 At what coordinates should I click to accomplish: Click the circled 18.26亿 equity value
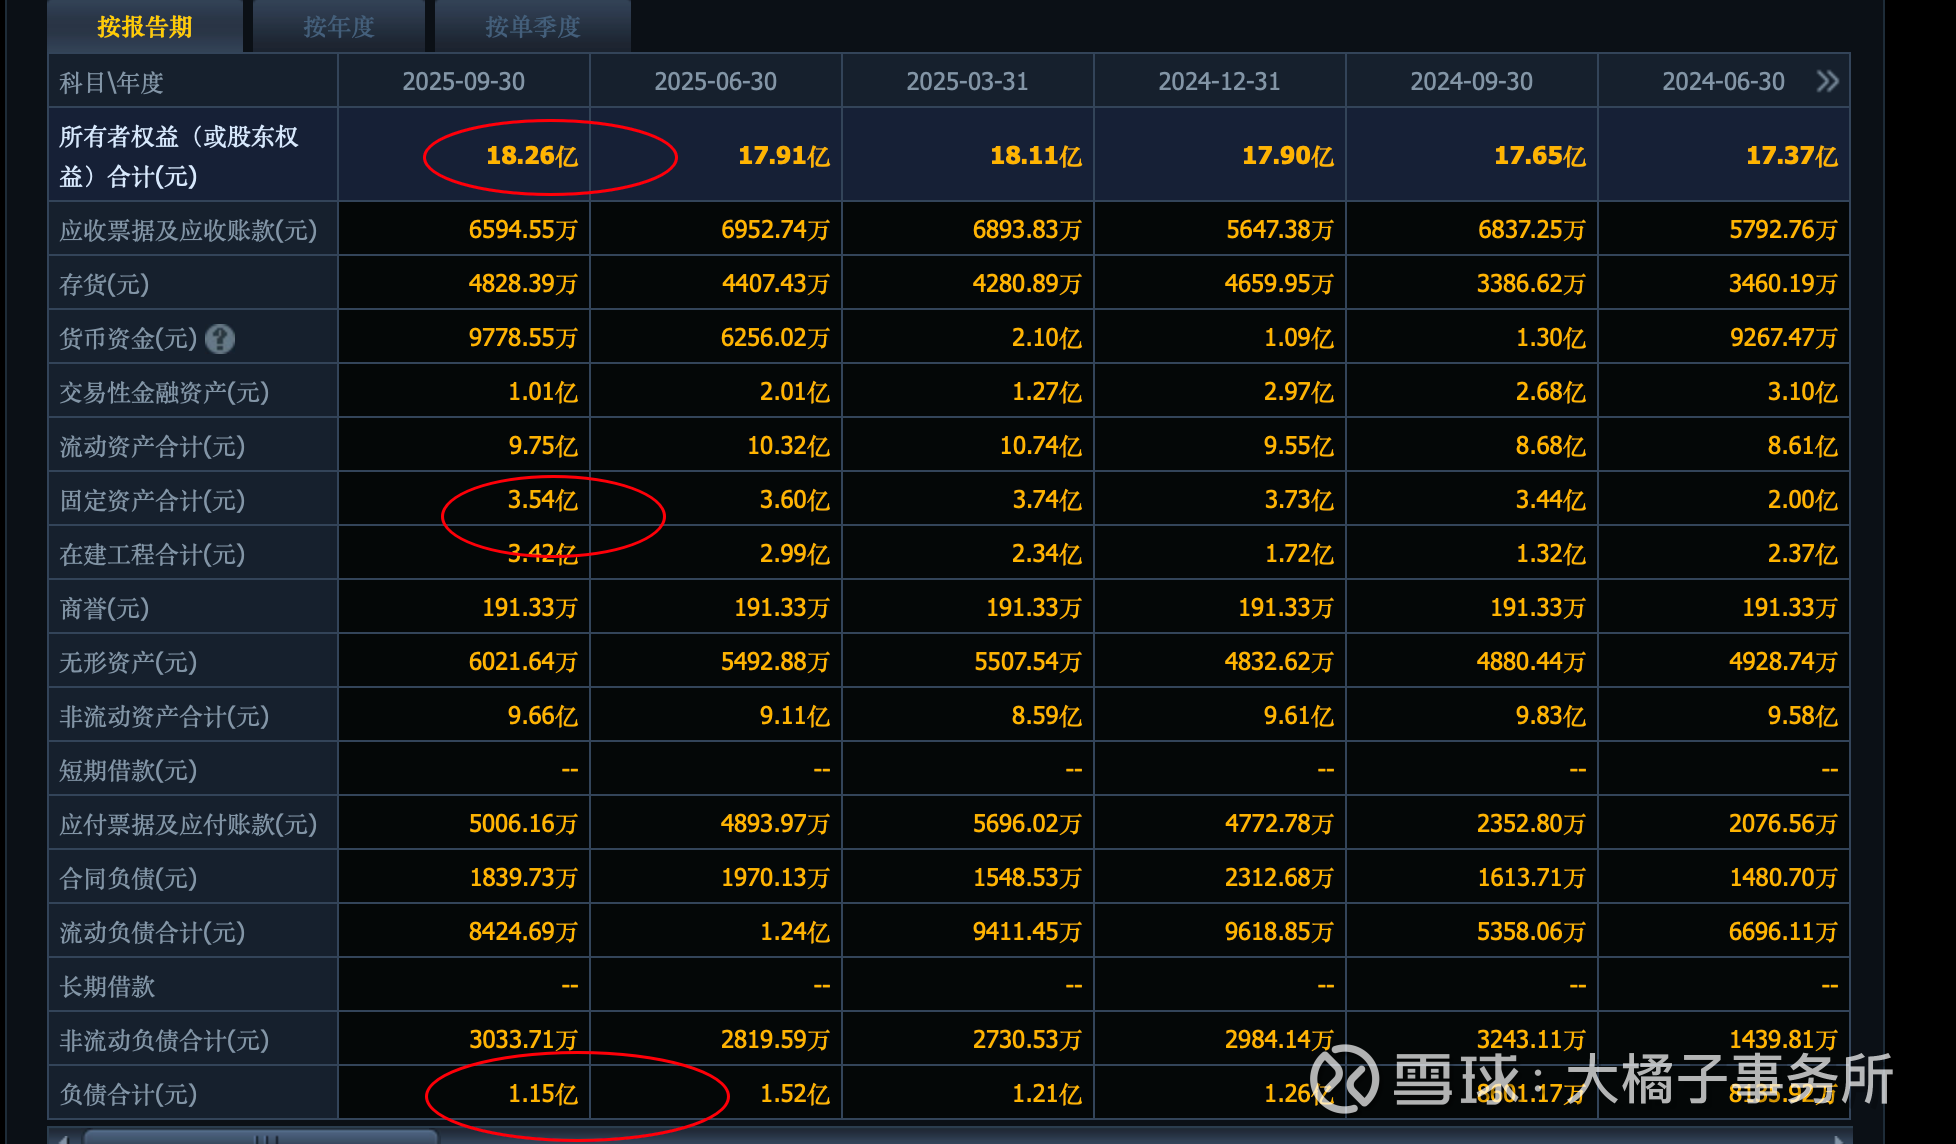tap(531, 156)
